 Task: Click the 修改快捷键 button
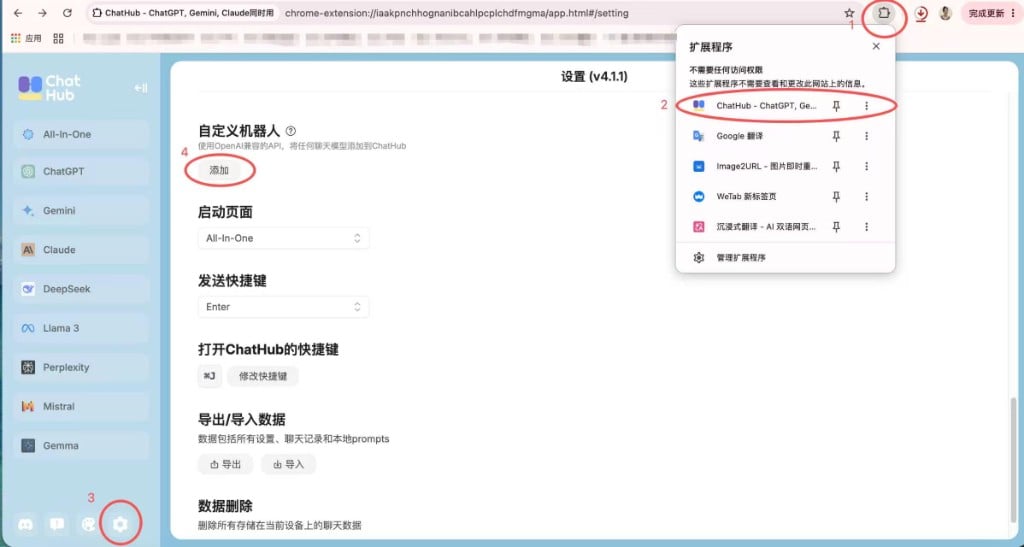(263, 376)
